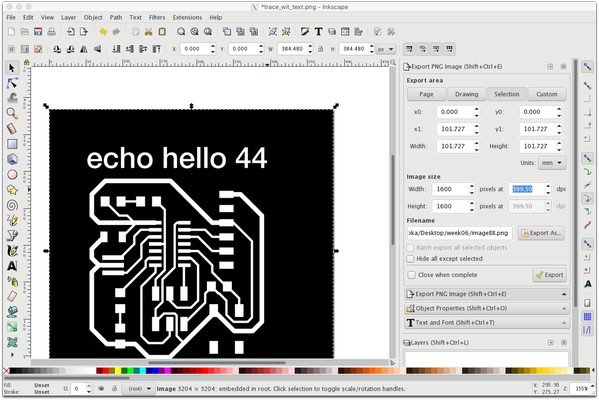Screen dimensions: 599x400
Task: Click the Filename input field
Action: click(x=460, y=233)
